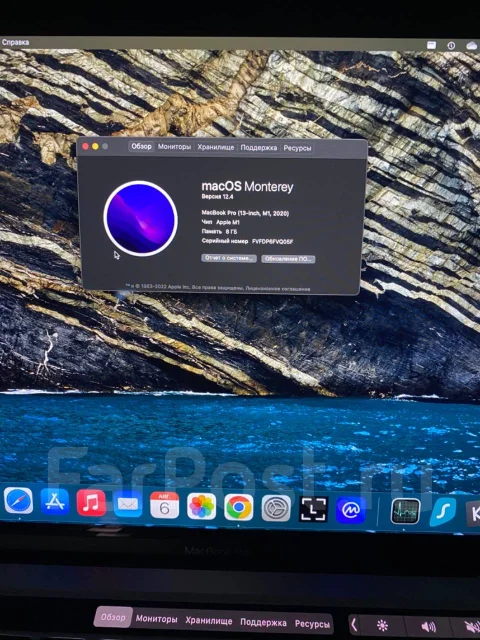480x640 pixels.
Task: Tap Ресурсы on the Touch Bar
Action: pyautogui.click(x=312, y=624)
